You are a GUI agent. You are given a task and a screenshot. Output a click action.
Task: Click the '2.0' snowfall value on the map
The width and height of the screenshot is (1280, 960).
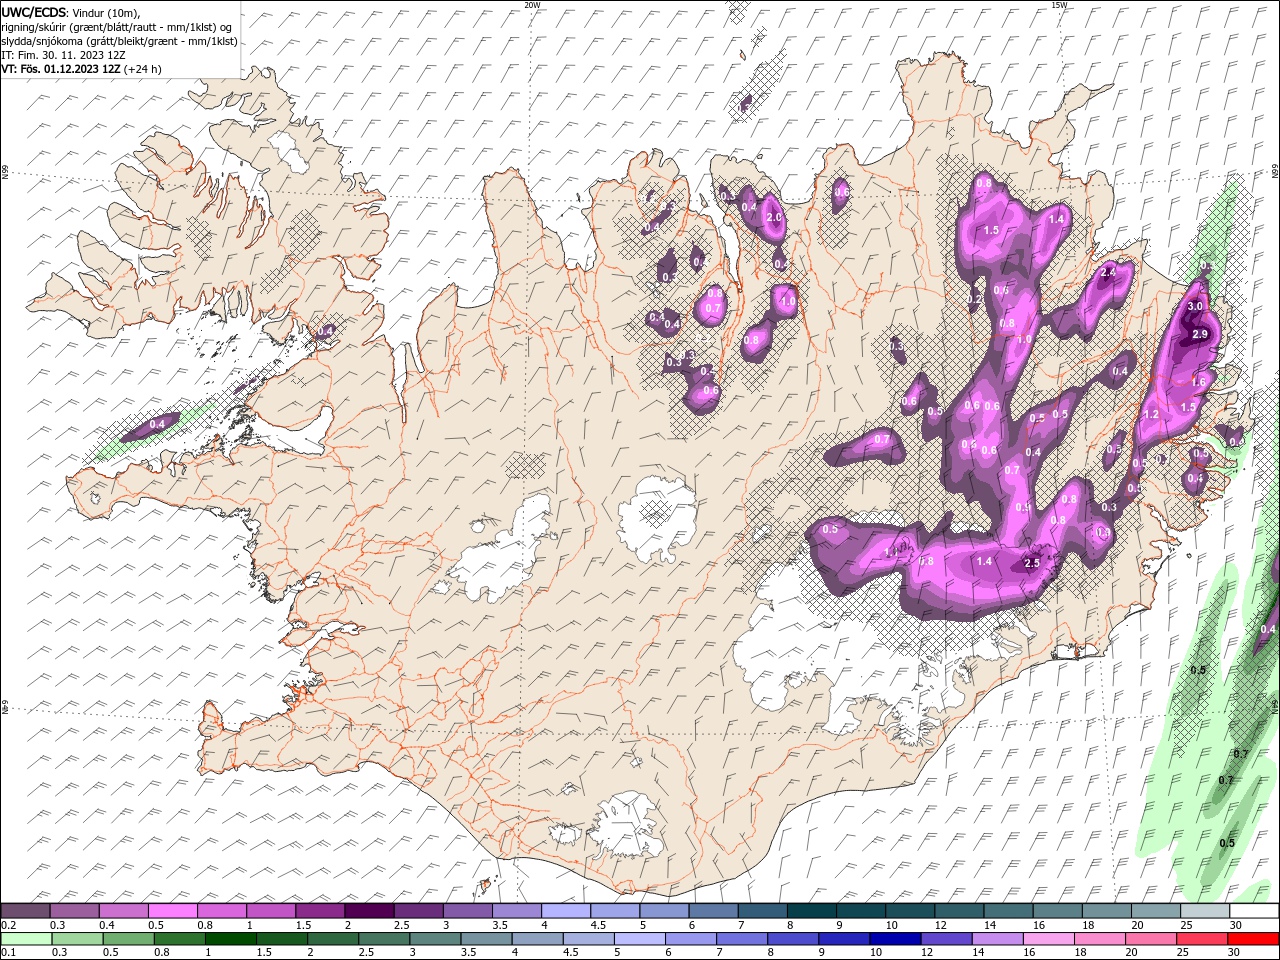[x=773, y=217]
